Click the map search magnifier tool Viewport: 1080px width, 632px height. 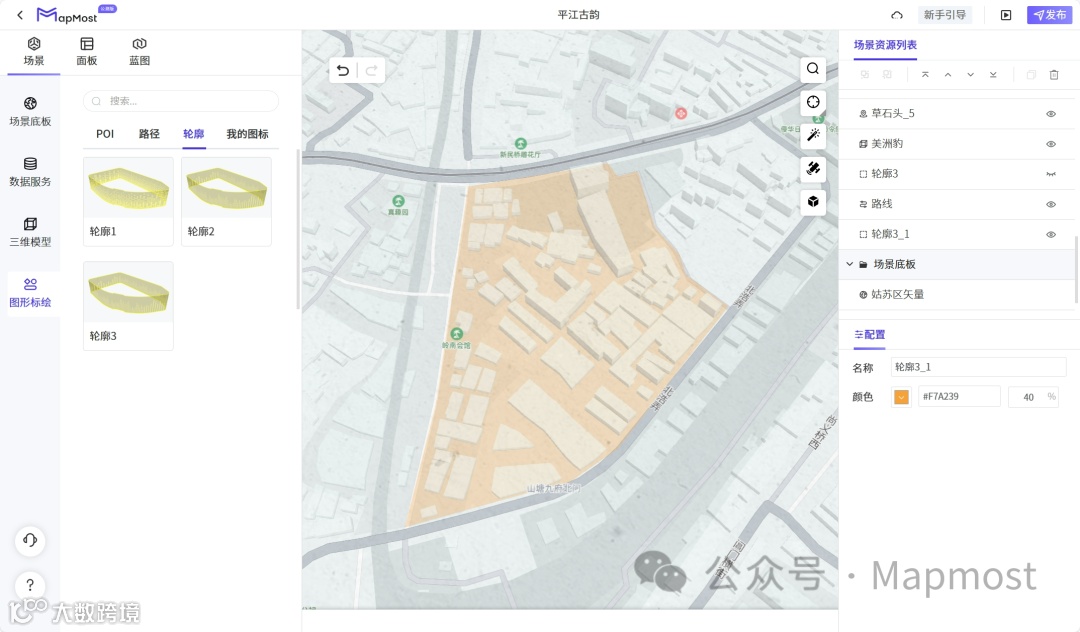click(813, 69)
